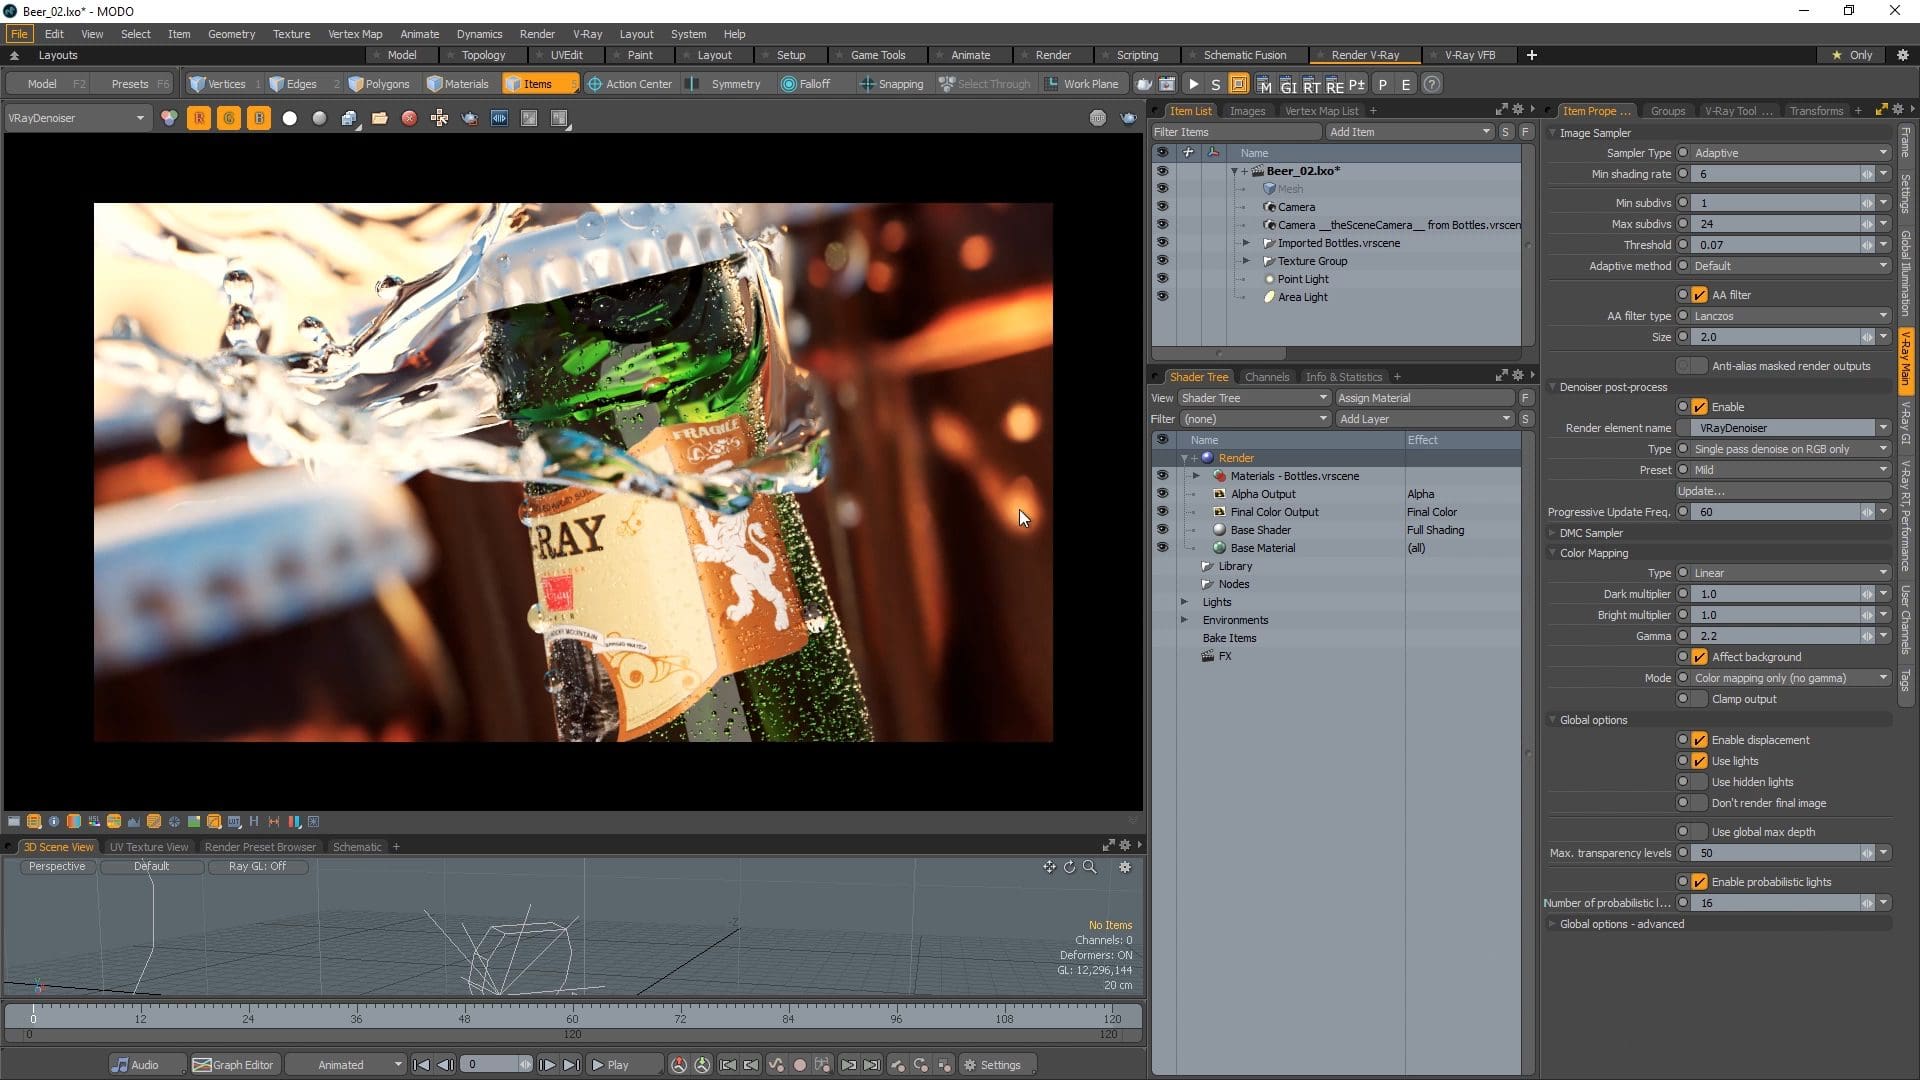Click the record keyframe icon in the timeline
Viewport: 1920px width, 1080px height.
[799, 1065]
